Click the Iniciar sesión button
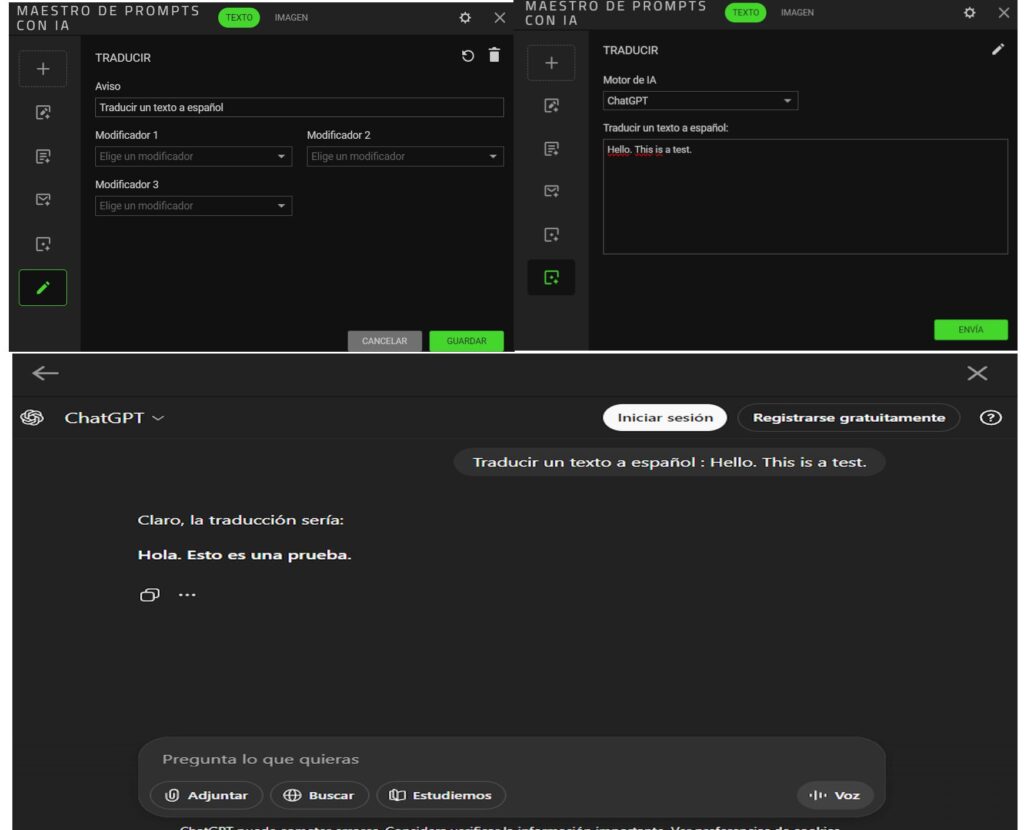1024x830 pixels. tap(665, 418)
